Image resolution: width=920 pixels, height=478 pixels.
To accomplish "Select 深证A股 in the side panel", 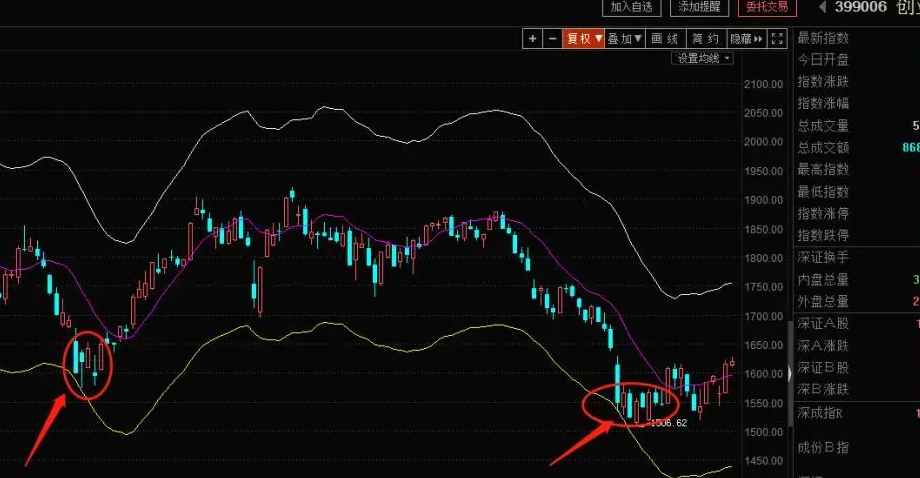I will click(823, 323).
